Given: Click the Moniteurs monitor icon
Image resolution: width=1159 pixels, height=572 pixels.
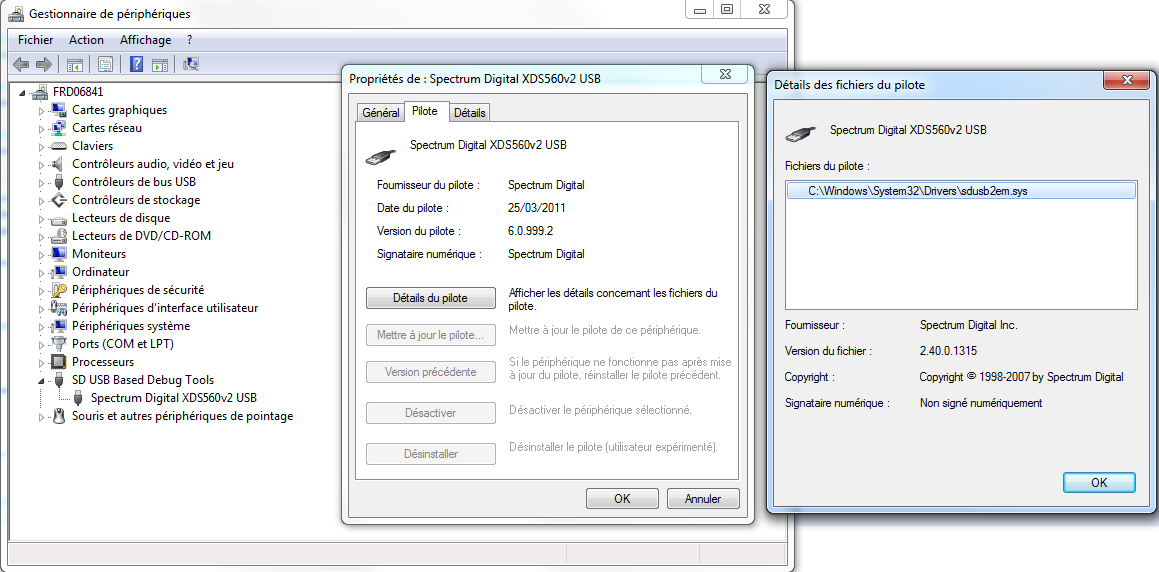Looking at the screenshot, I should point(59,254).
